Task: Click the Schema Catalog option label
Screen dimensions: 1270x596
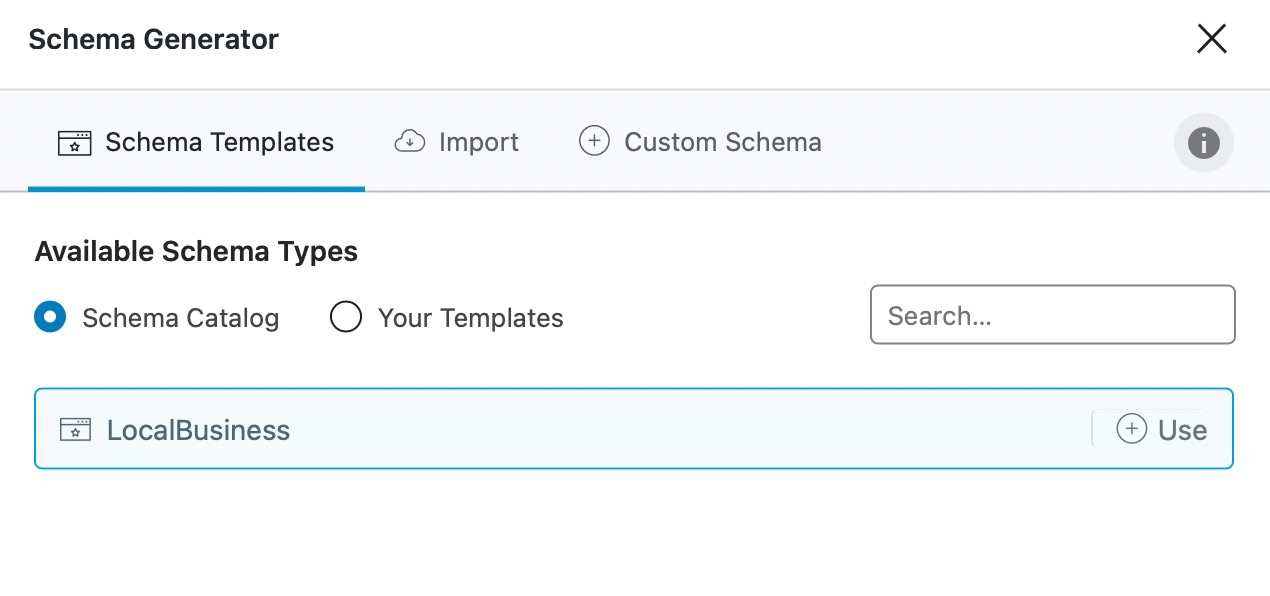Action: point(180,318)
